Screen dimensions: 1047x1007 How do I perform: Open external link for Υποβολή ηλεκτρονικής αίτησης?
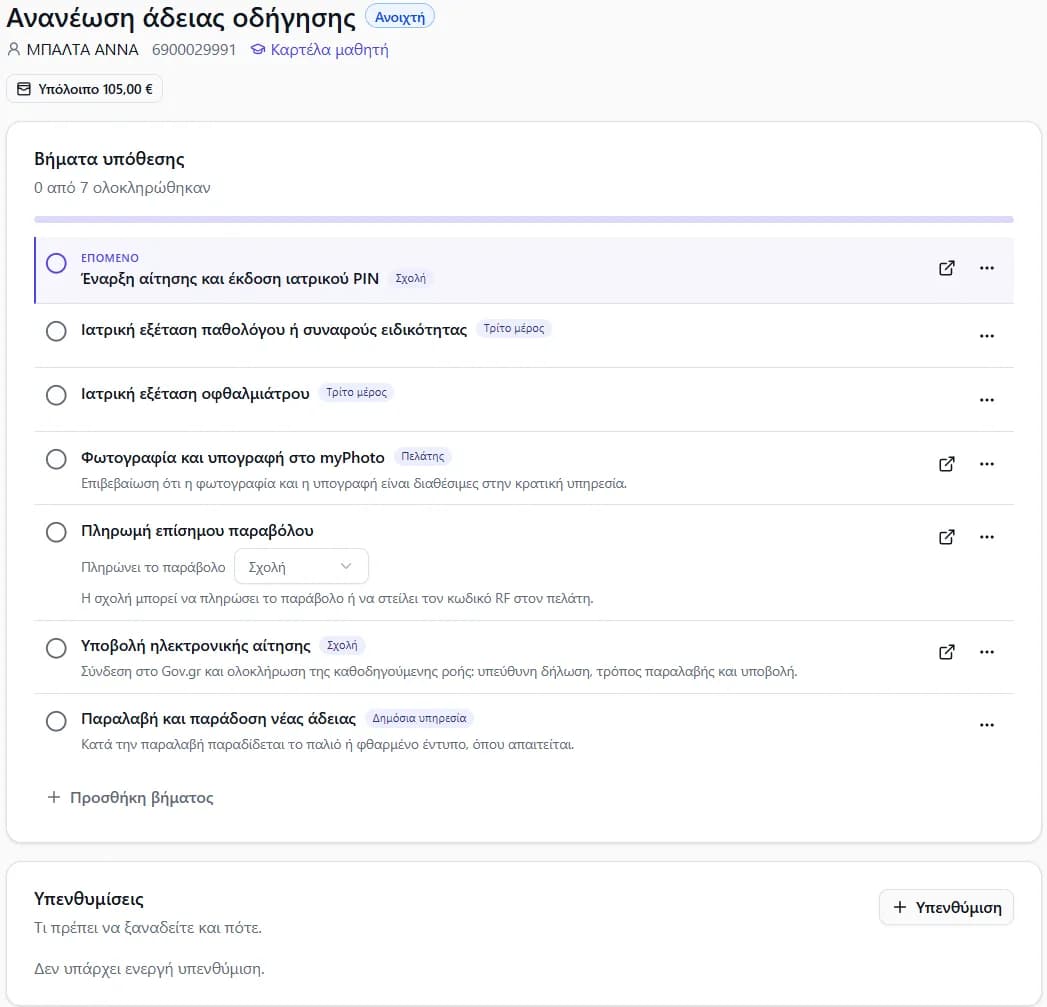pyautogui.click(x=946, y=652)
